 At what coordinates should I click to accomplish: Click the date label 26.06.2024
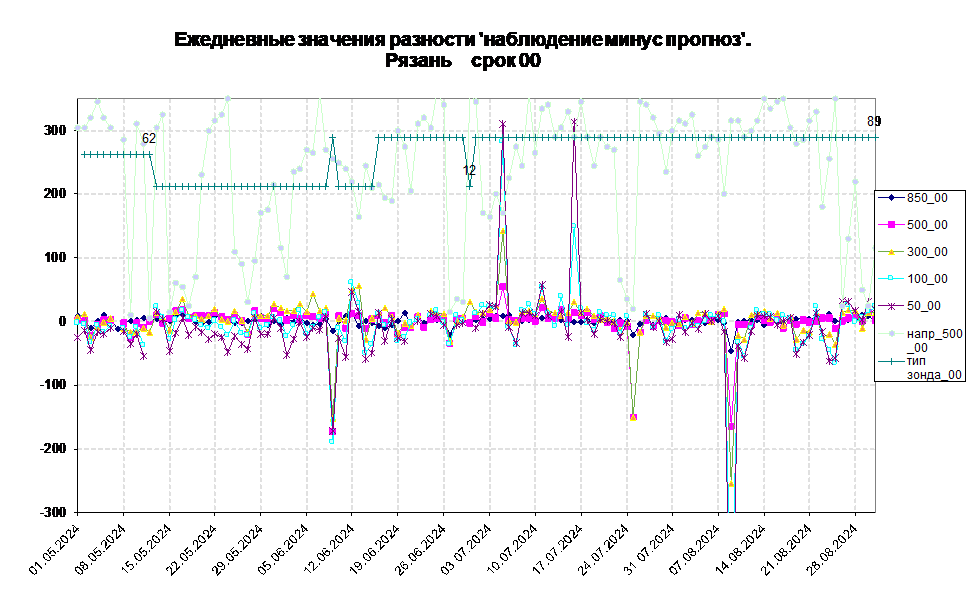click(421, 550)
